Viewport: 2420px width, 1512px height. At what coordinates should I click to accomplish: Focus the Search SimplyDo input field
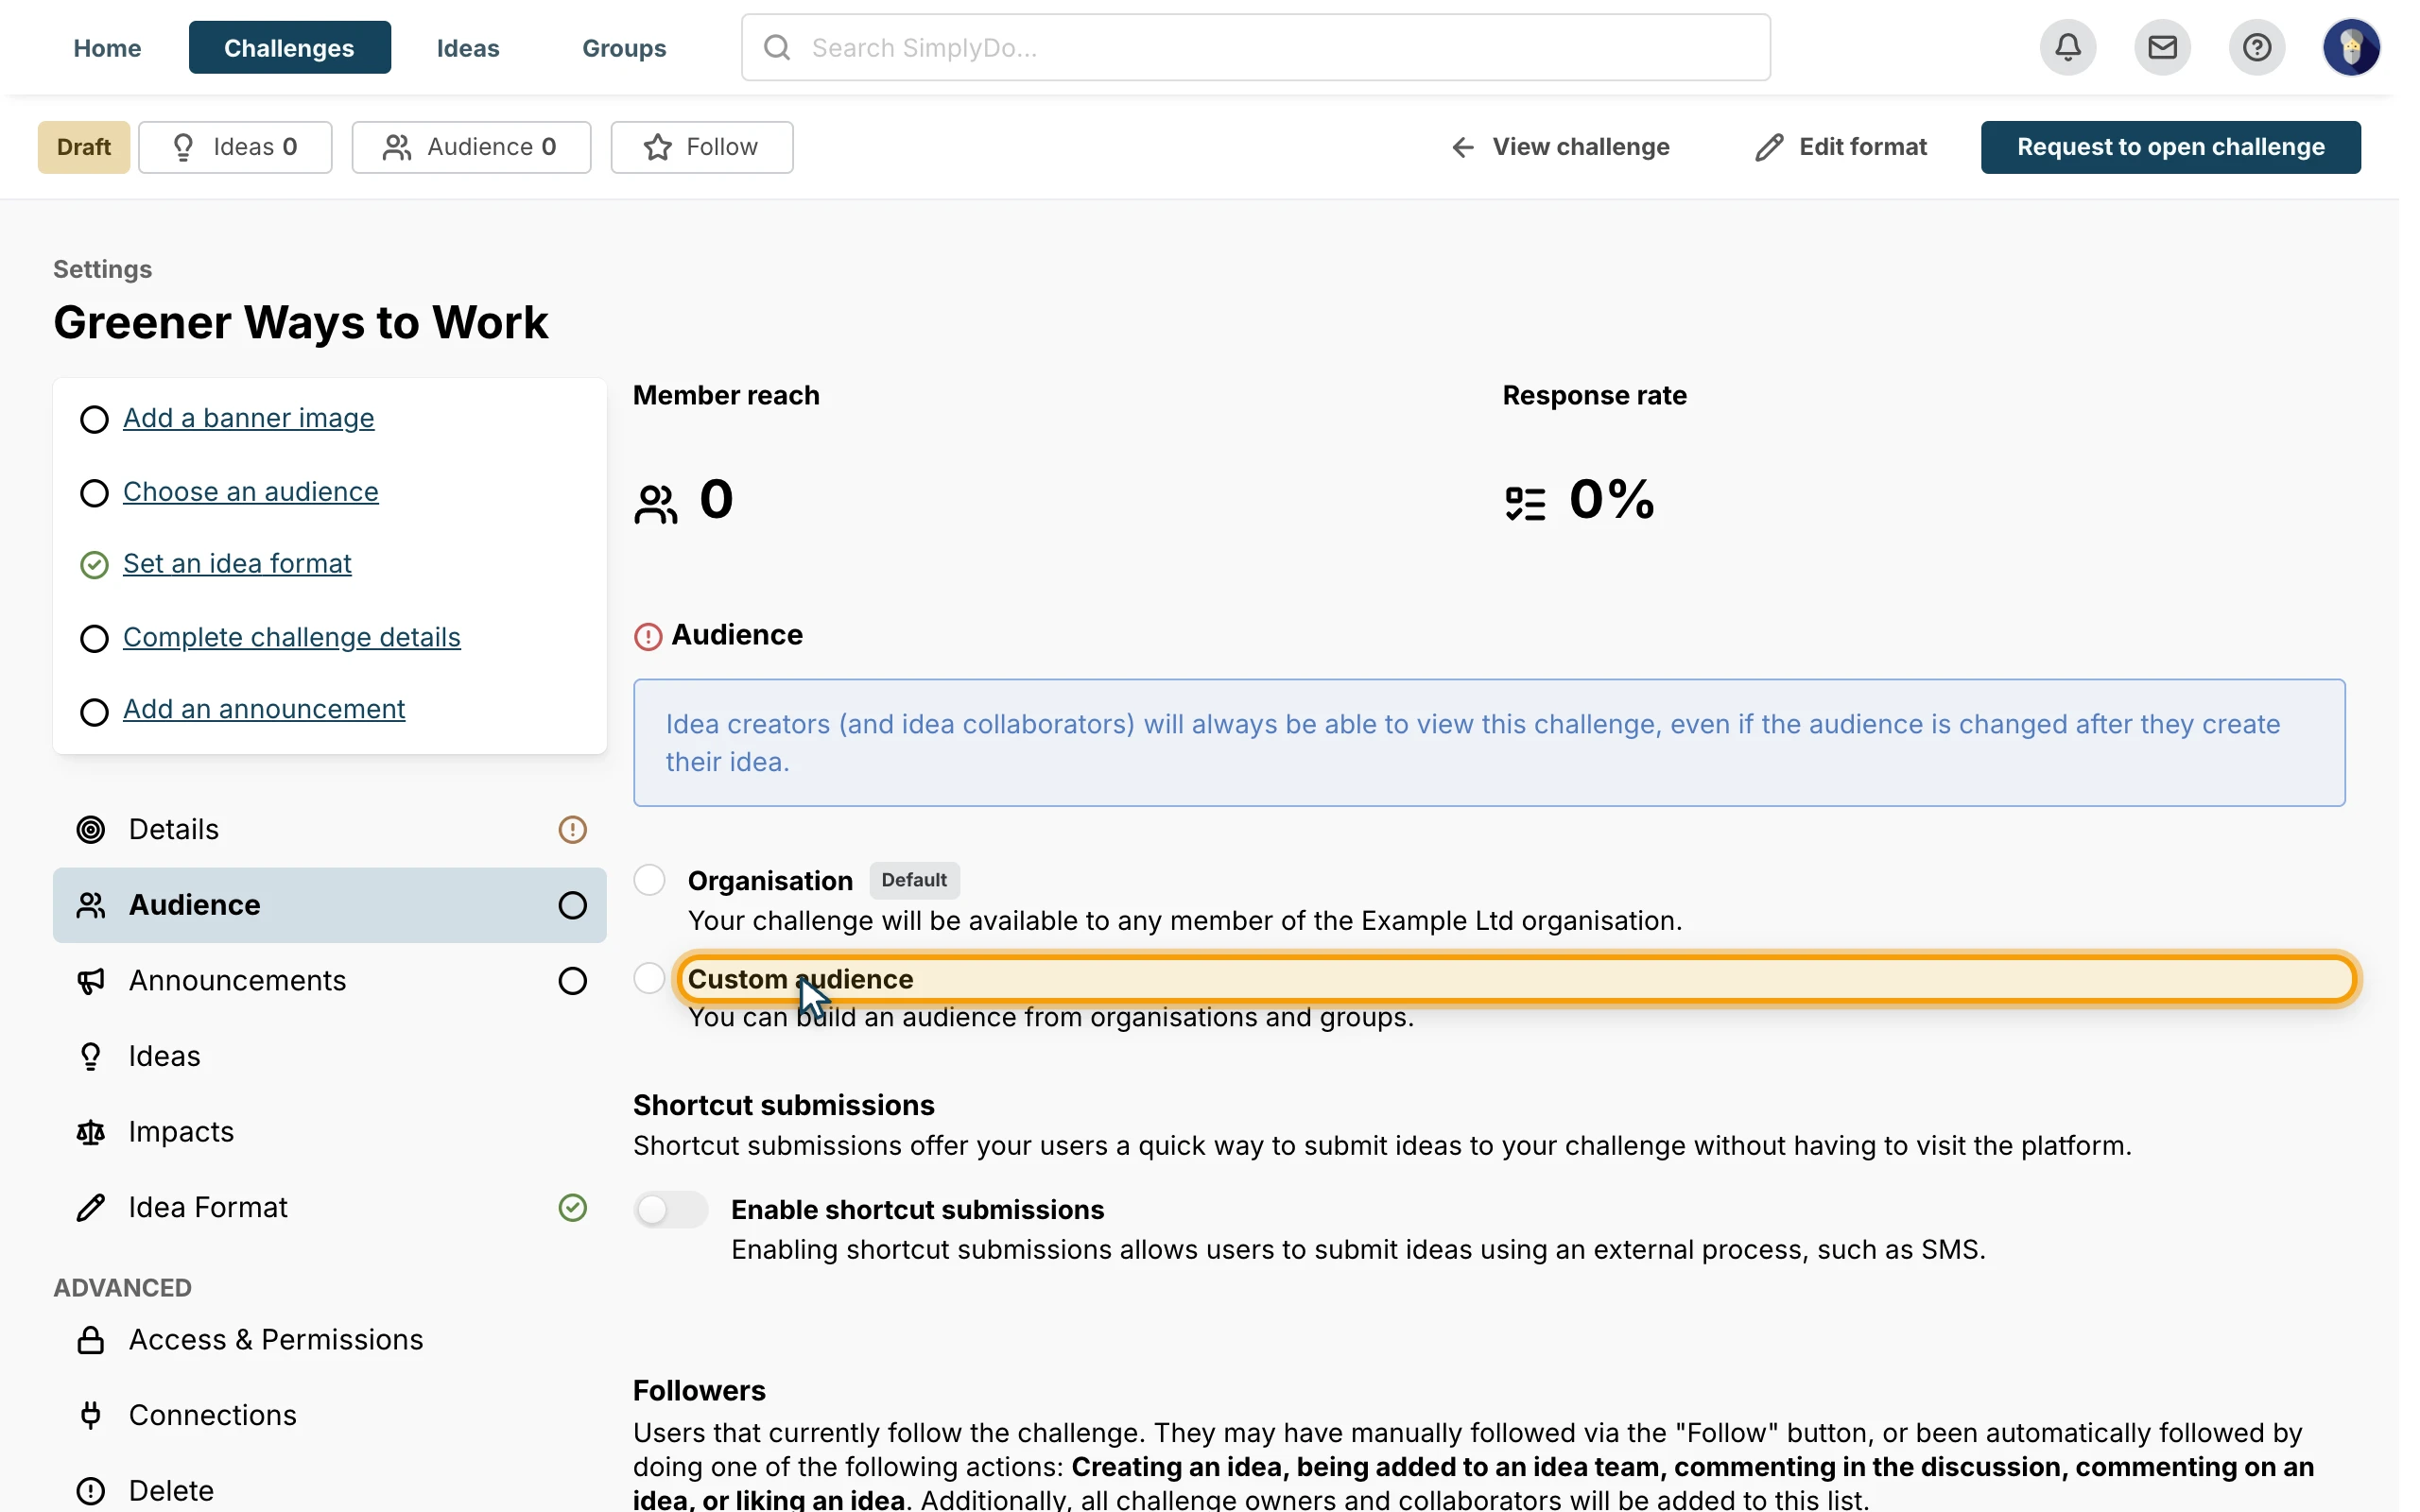coord(1256,47)
